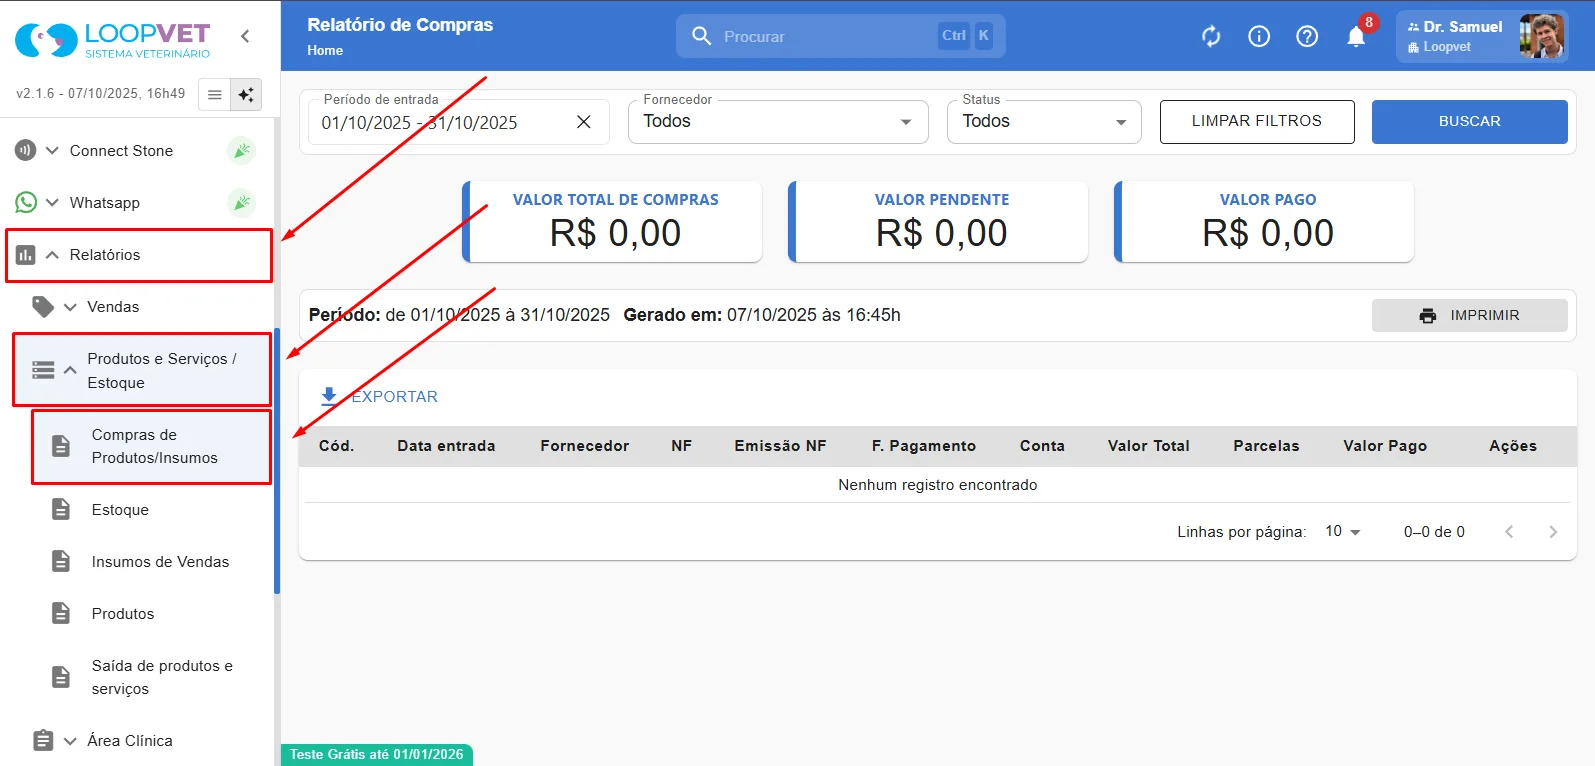Sort by Data entrada column header
1595x766 pixels.
[x=446, y=446]
